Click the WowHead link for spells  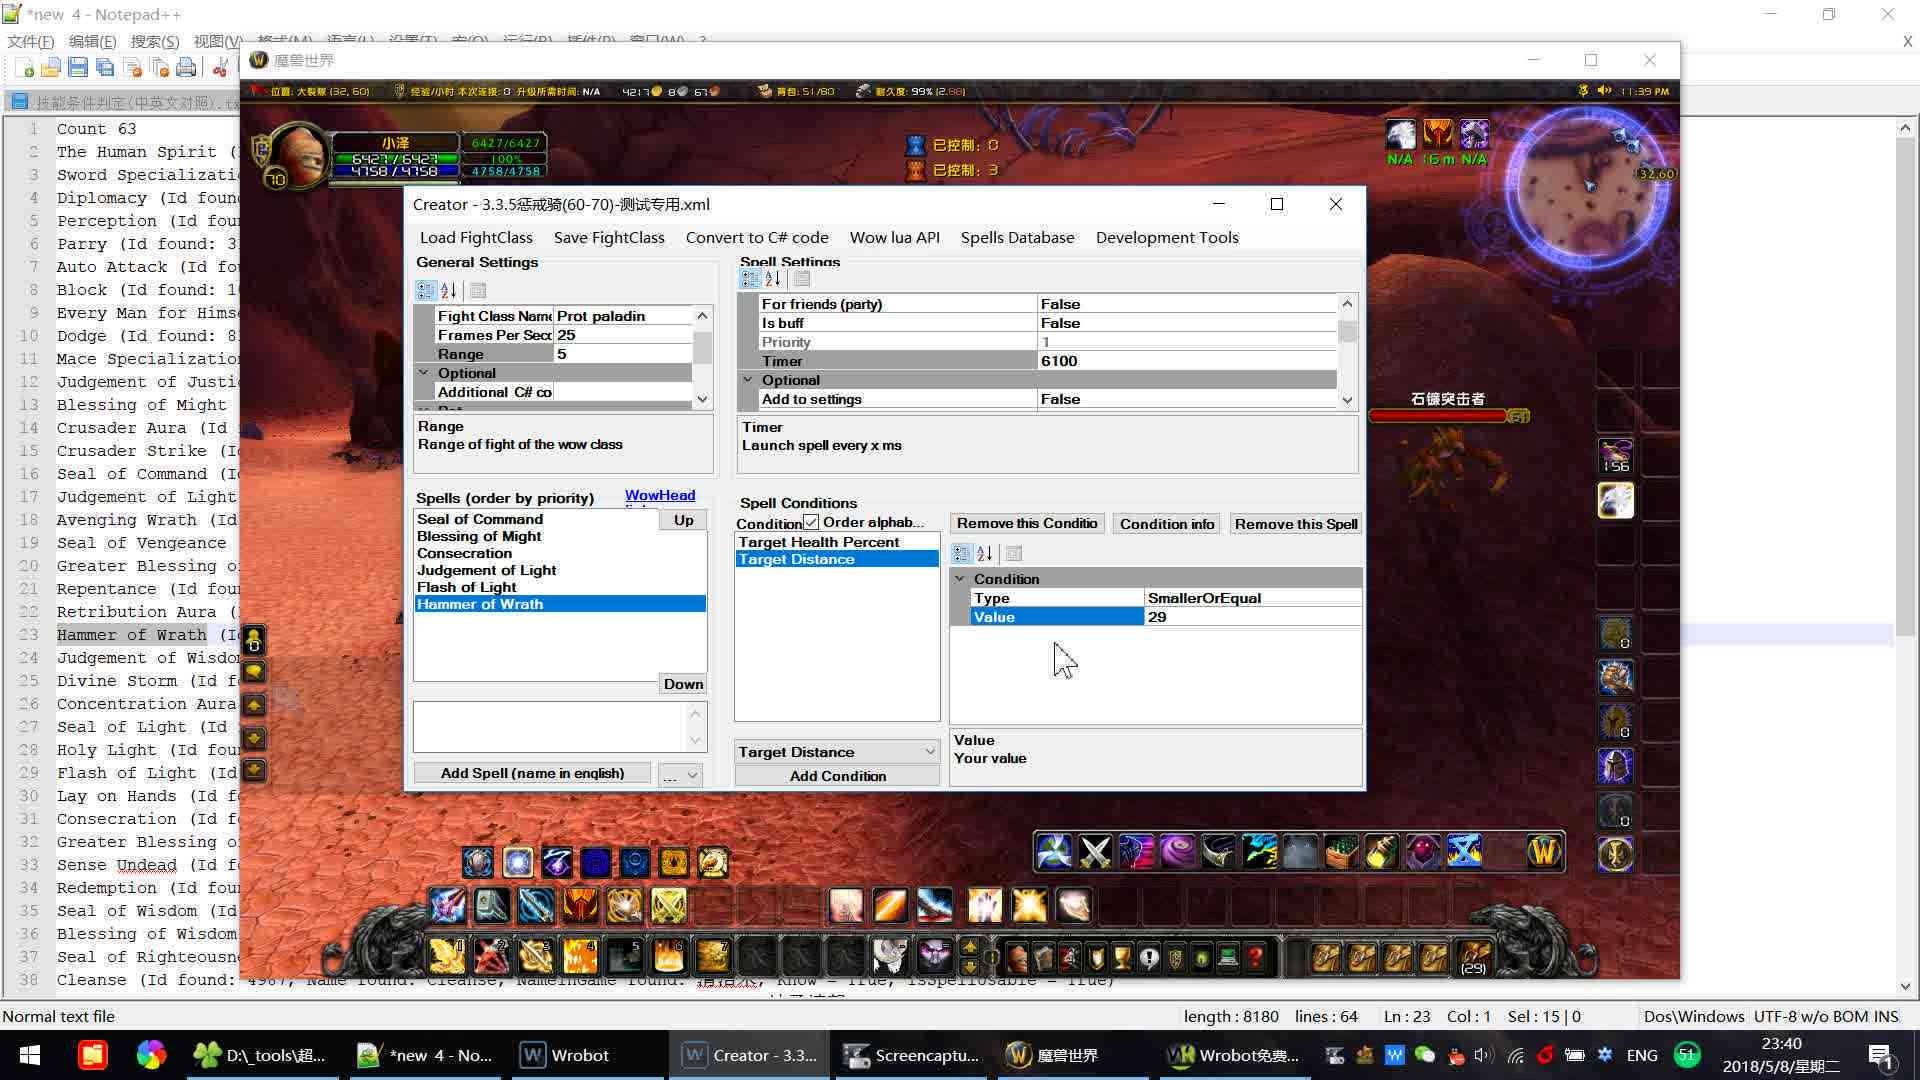click(x=659, y=493)
